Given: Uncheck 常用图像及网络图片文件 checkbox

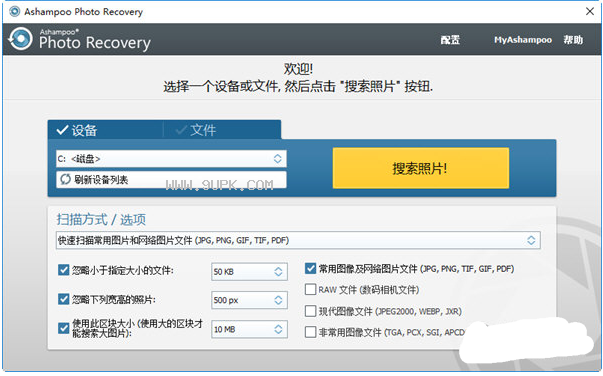Looking at the screenshot, I should (310, 268).
